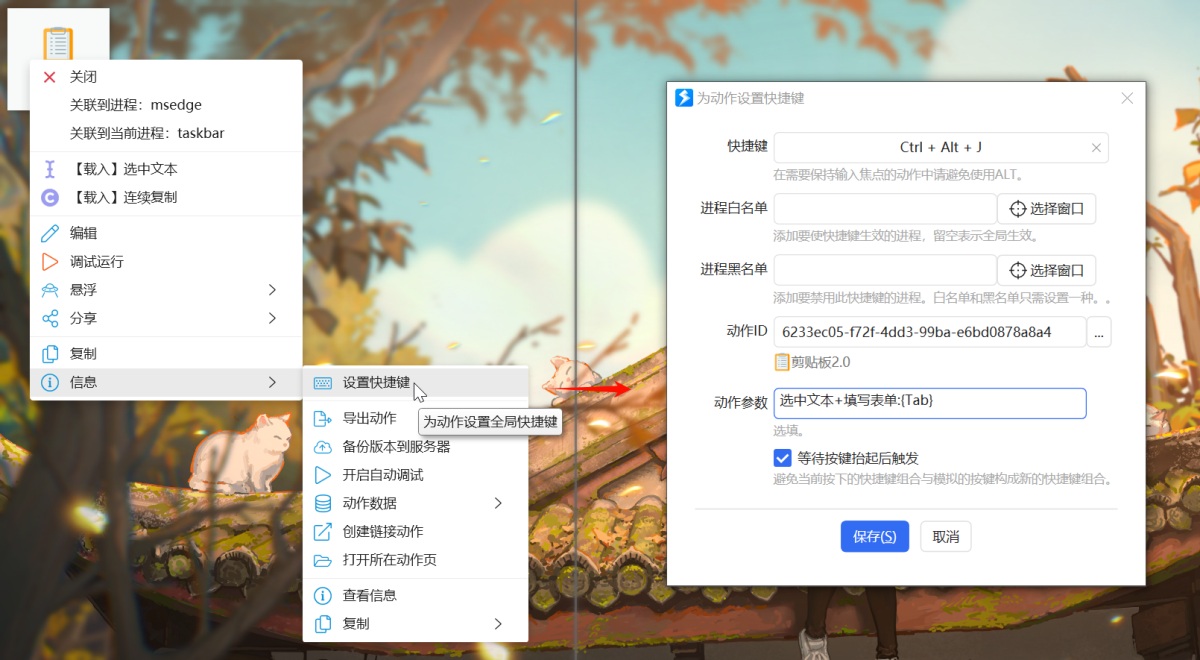Viewport: 1200px width, 660px height.
Task: Click the 快捷键 input showing Ctrl + Alt + J
Action: coord(941,147)
